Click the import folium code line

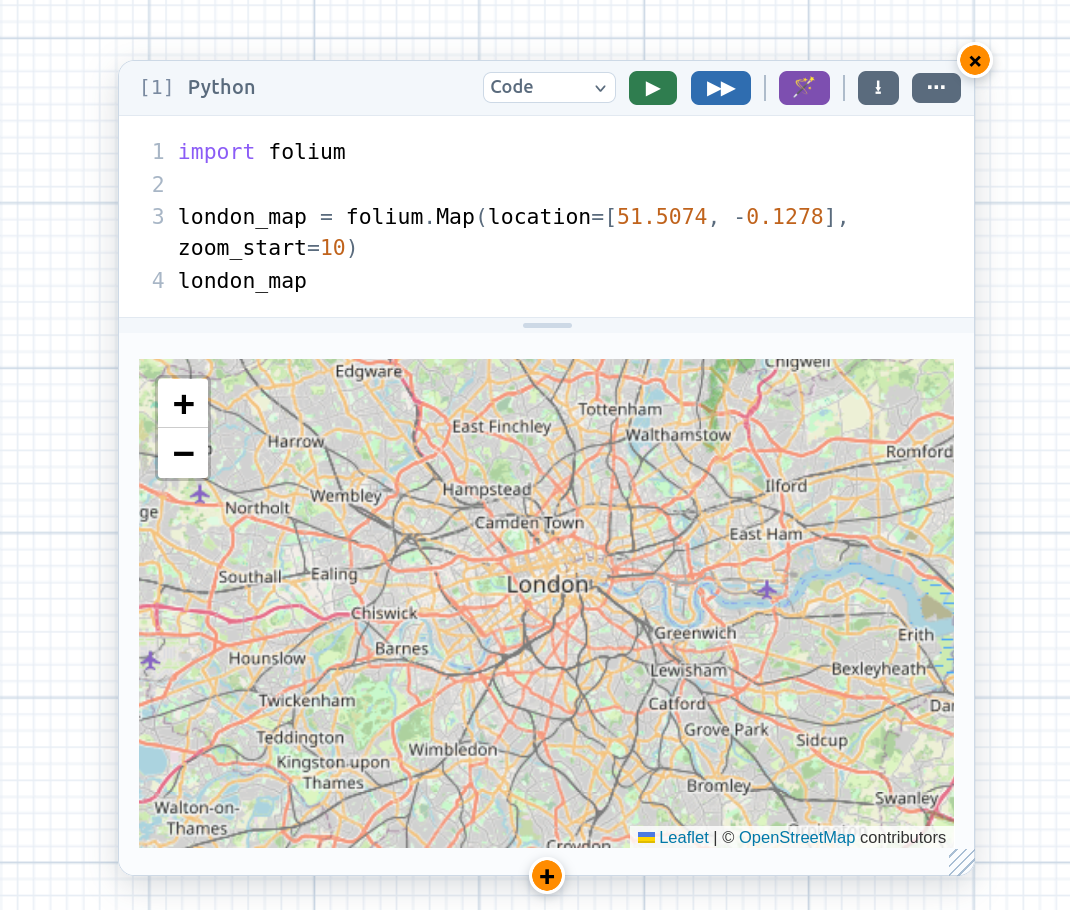tap(262, 151)
